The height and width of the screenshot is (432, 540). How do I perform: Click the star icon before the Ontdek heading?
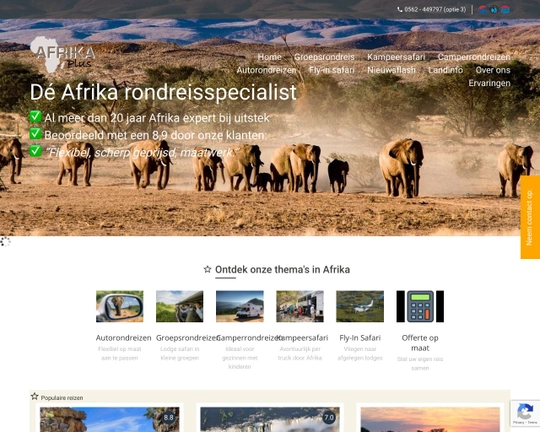coord(207,269)
